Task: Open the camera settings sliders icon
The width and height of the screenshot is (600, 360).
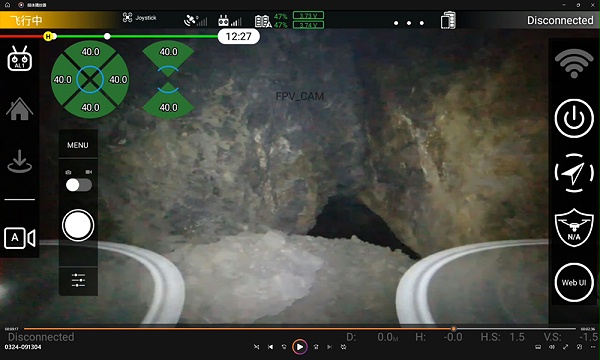Action: pyautogui.click(x=78, y=280)
